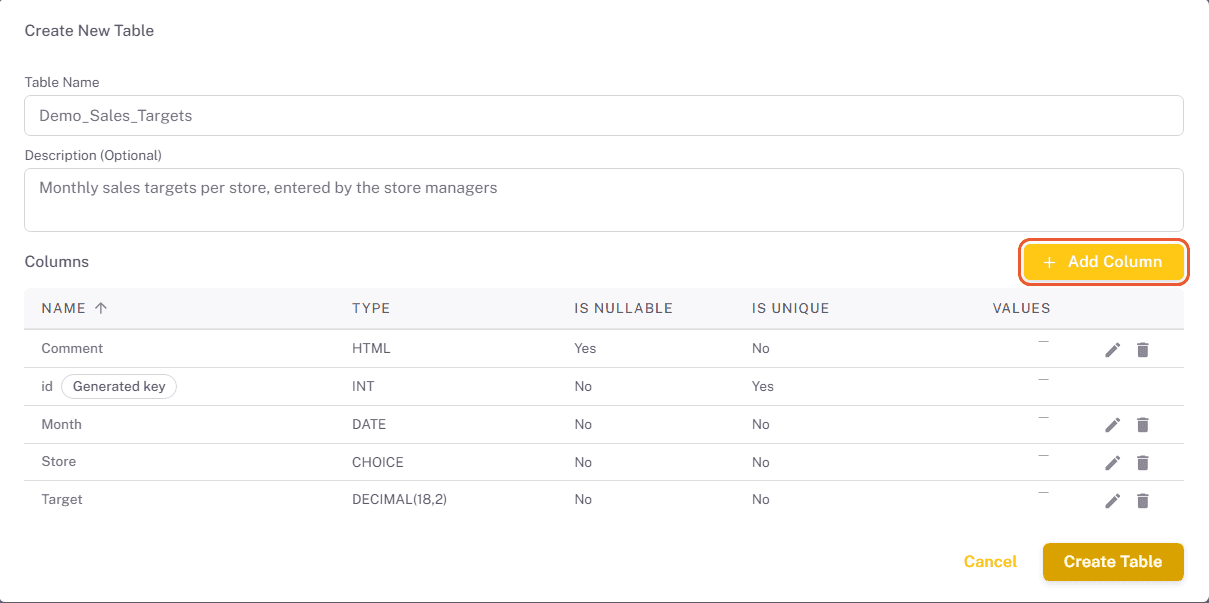Image resolution: width=1209 pixels, height=603 pixels.
Task: Click the TYPE column header
Action: (x=371, y=308)
